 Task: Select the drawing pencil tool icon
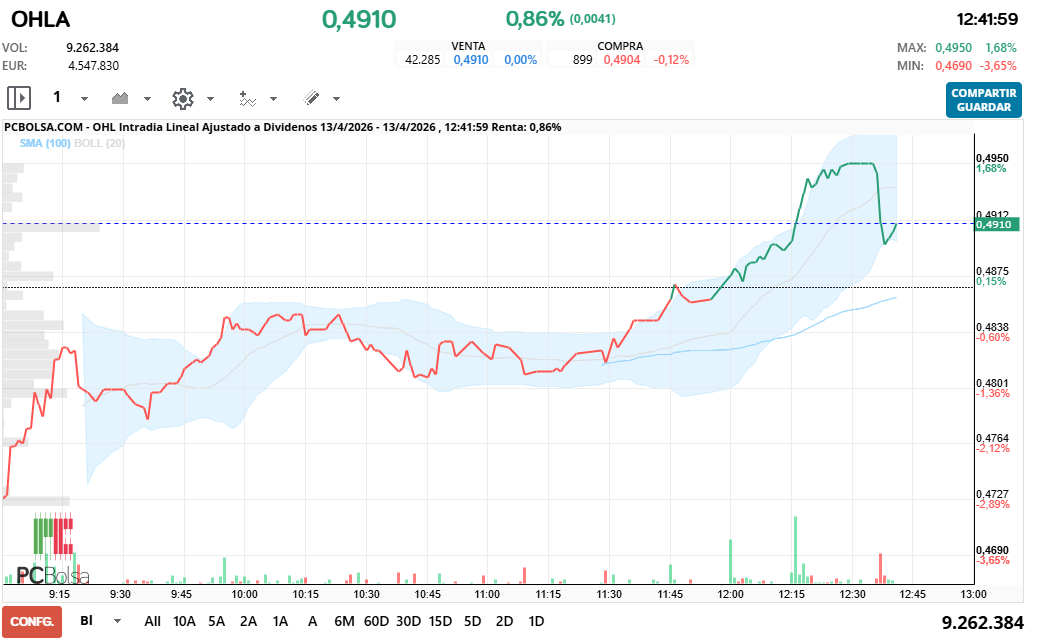[x=311, y=98]
